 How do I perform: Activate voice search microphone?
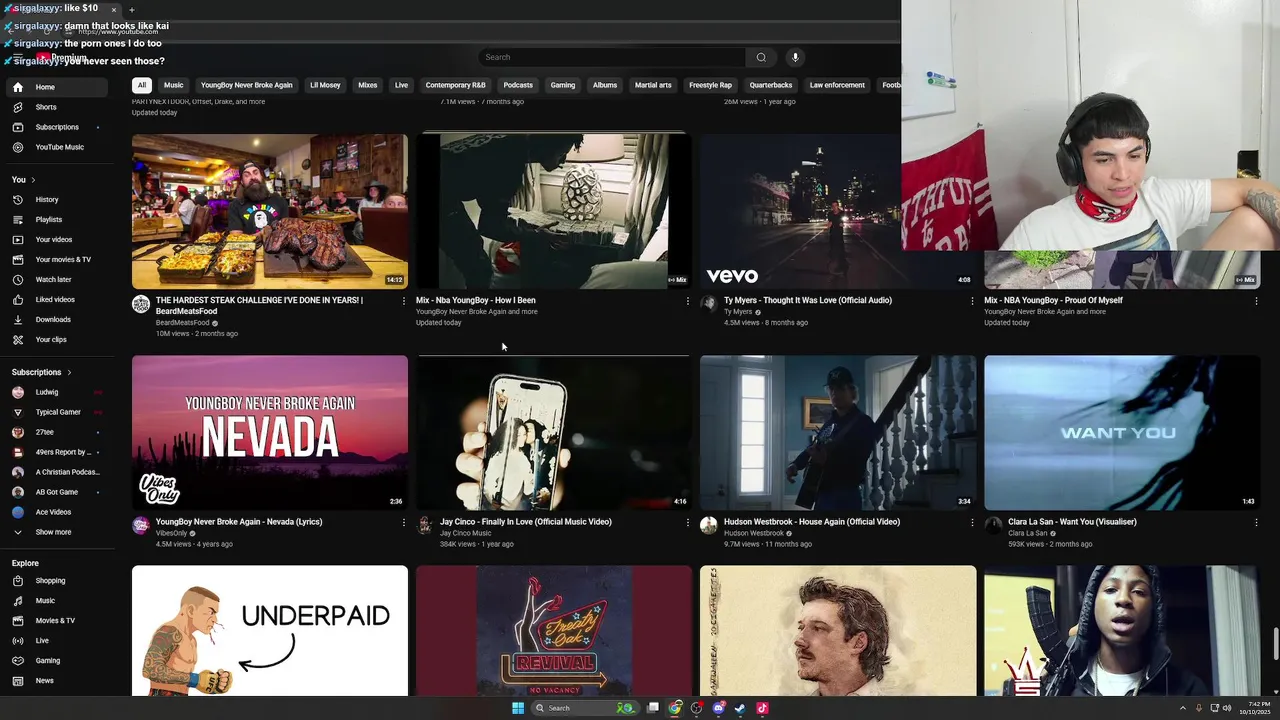click(x=795, y=57)
